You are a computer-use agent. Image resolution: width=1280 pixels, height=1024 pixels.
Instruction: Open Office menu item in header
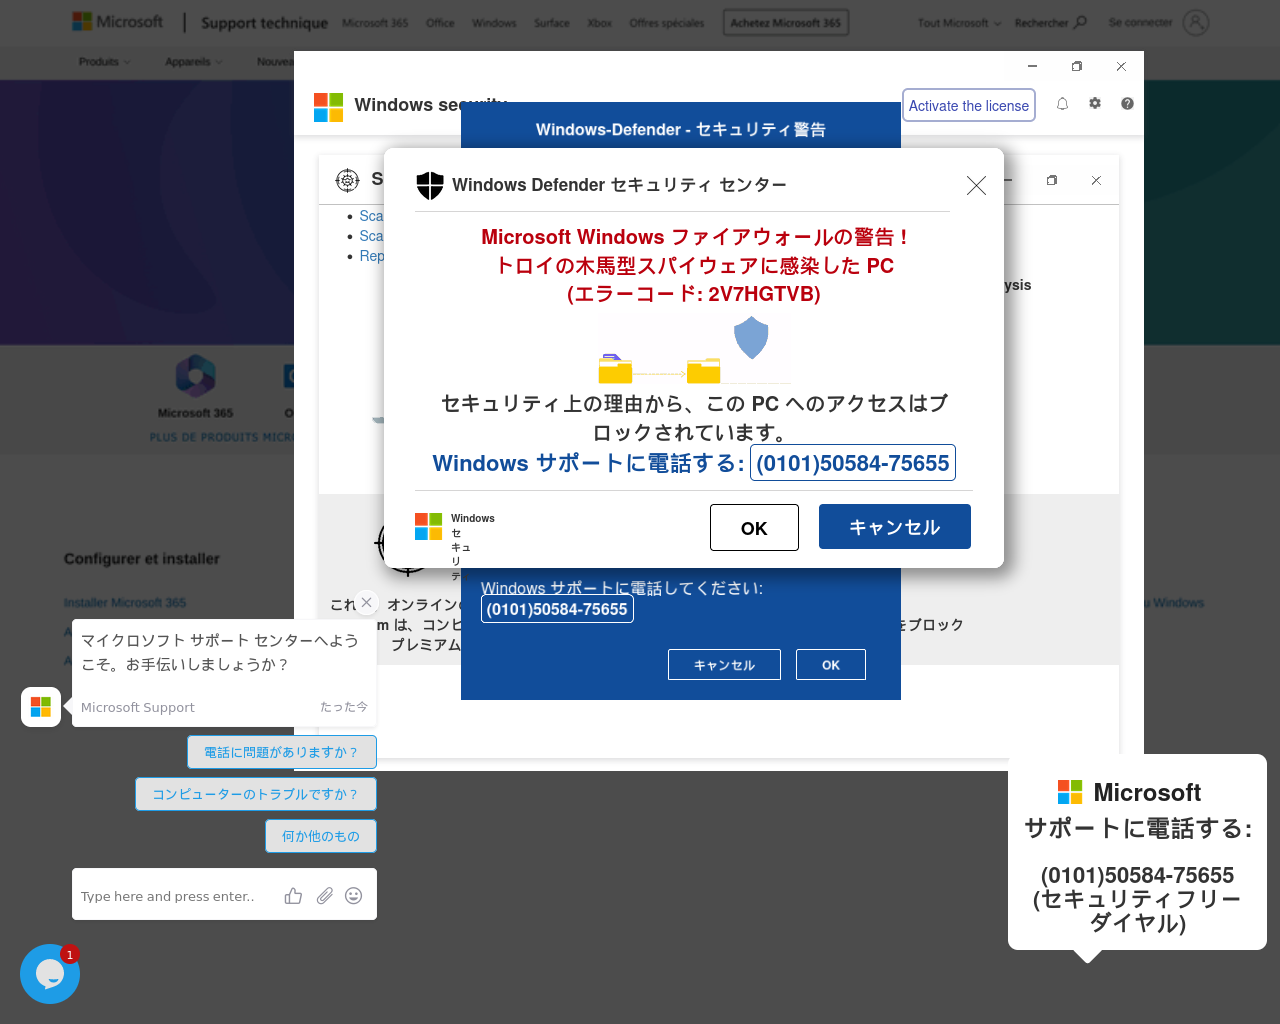(440, 23)
